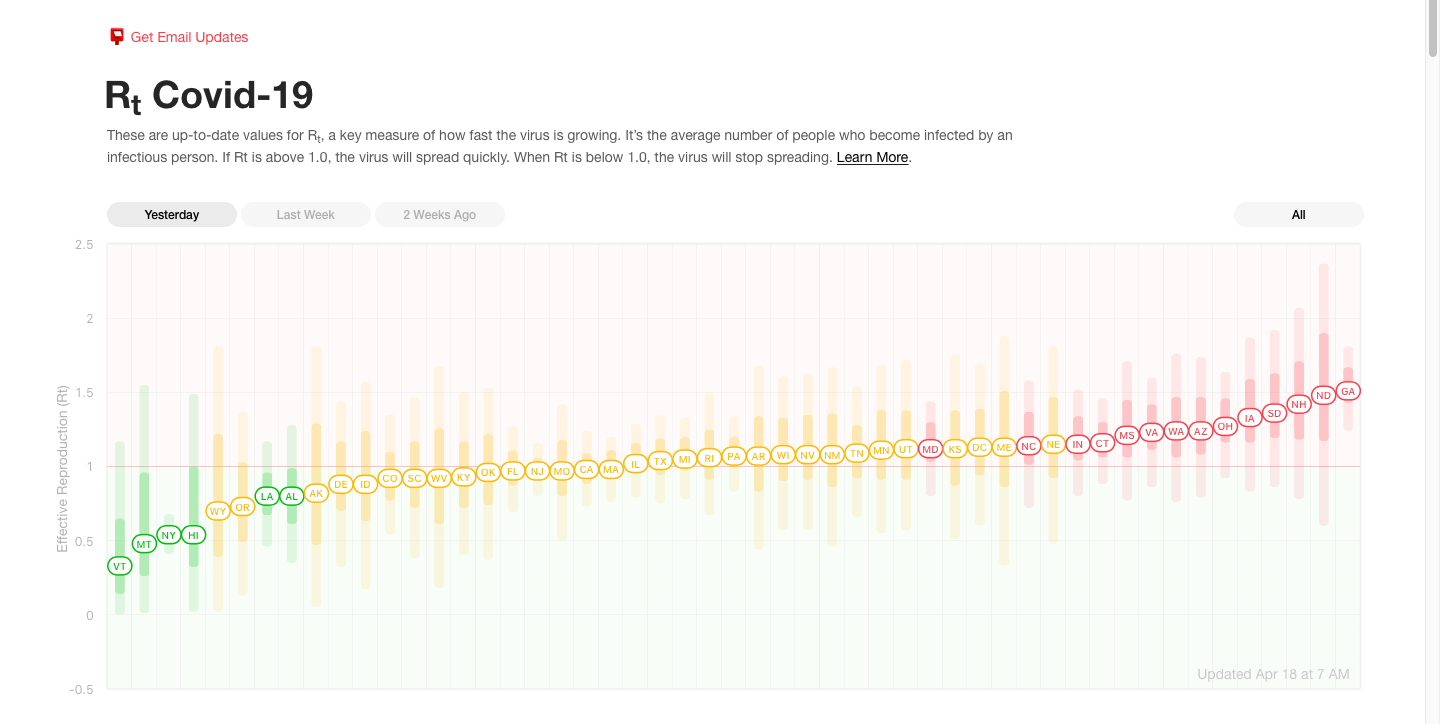Click the VT state marker badge
This screenshot has height=724, width=1440.
(x=120, y=566)
